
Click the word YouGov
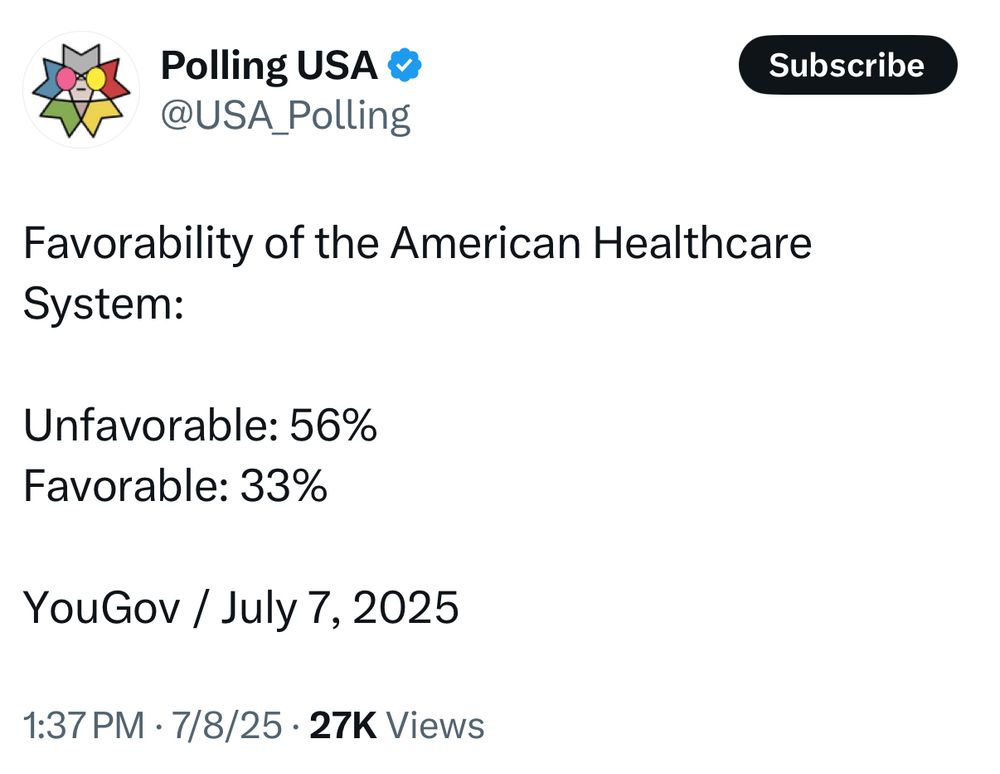click(102, 608)
